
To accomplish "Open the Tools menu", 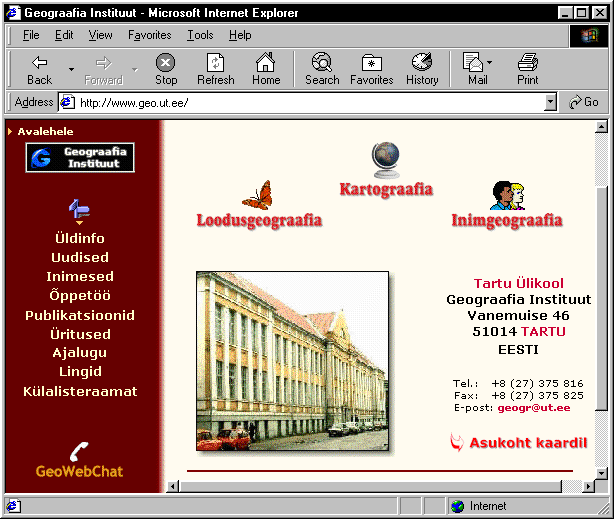I will 200,35.
